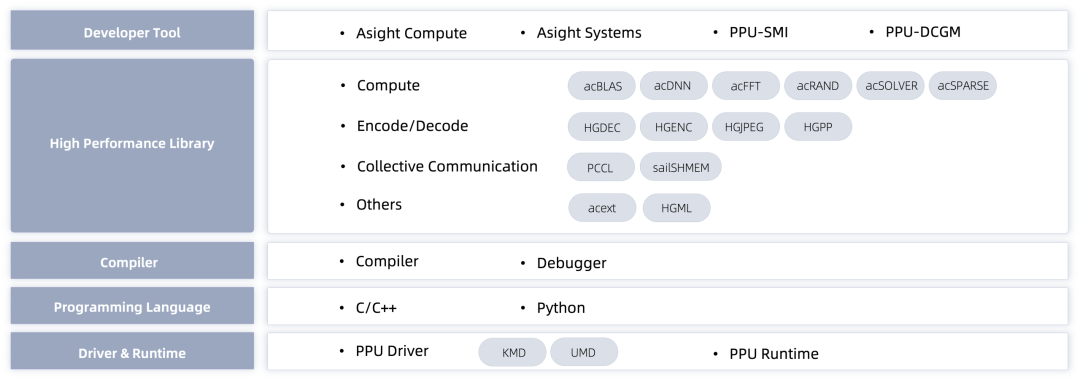Image resolution: width=1080 pixels, height=380 pixels.
Task: Click the acFFT pill
Action: [x=746, y=86]
